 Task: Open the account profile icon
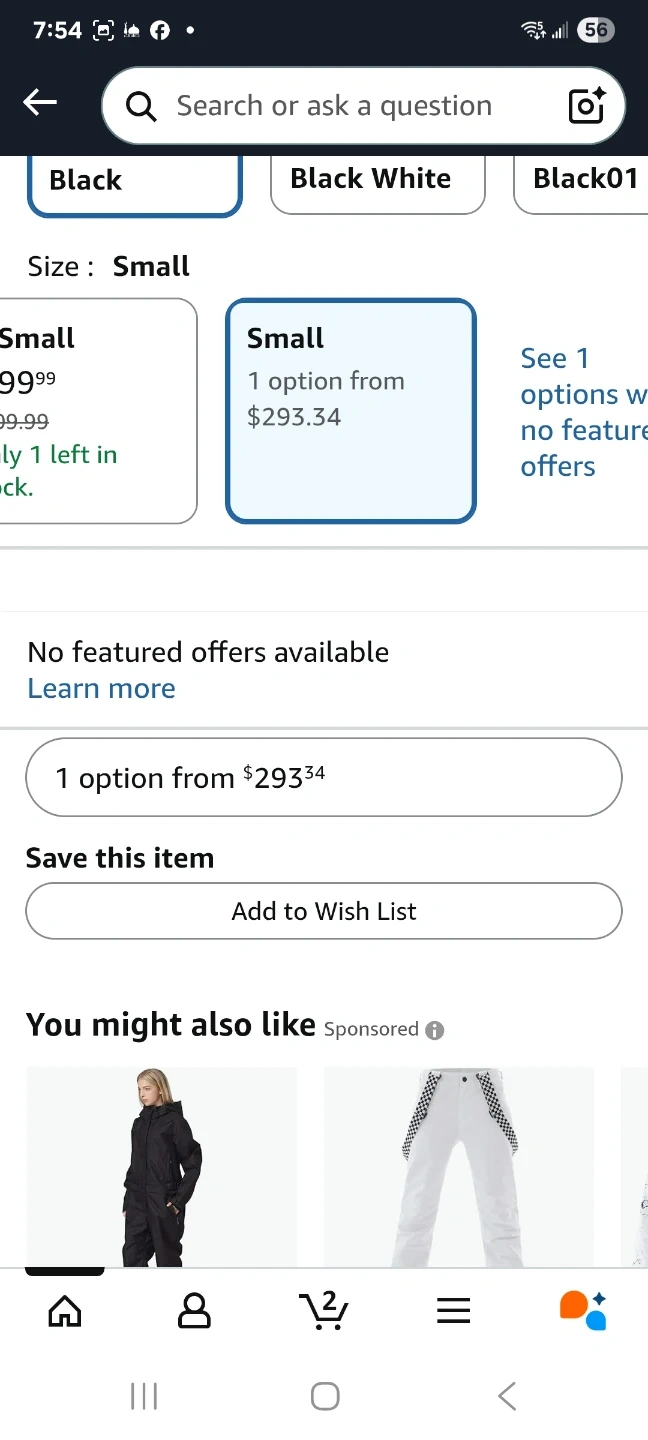click(194, 1311)
